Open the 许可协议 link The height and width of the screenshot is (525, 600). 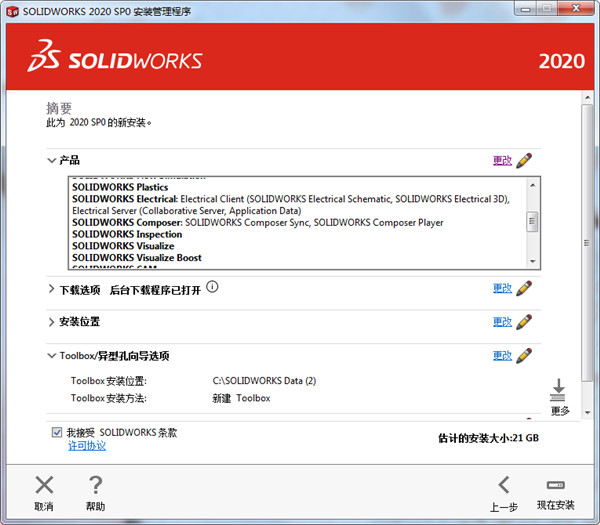coord(86,446)
